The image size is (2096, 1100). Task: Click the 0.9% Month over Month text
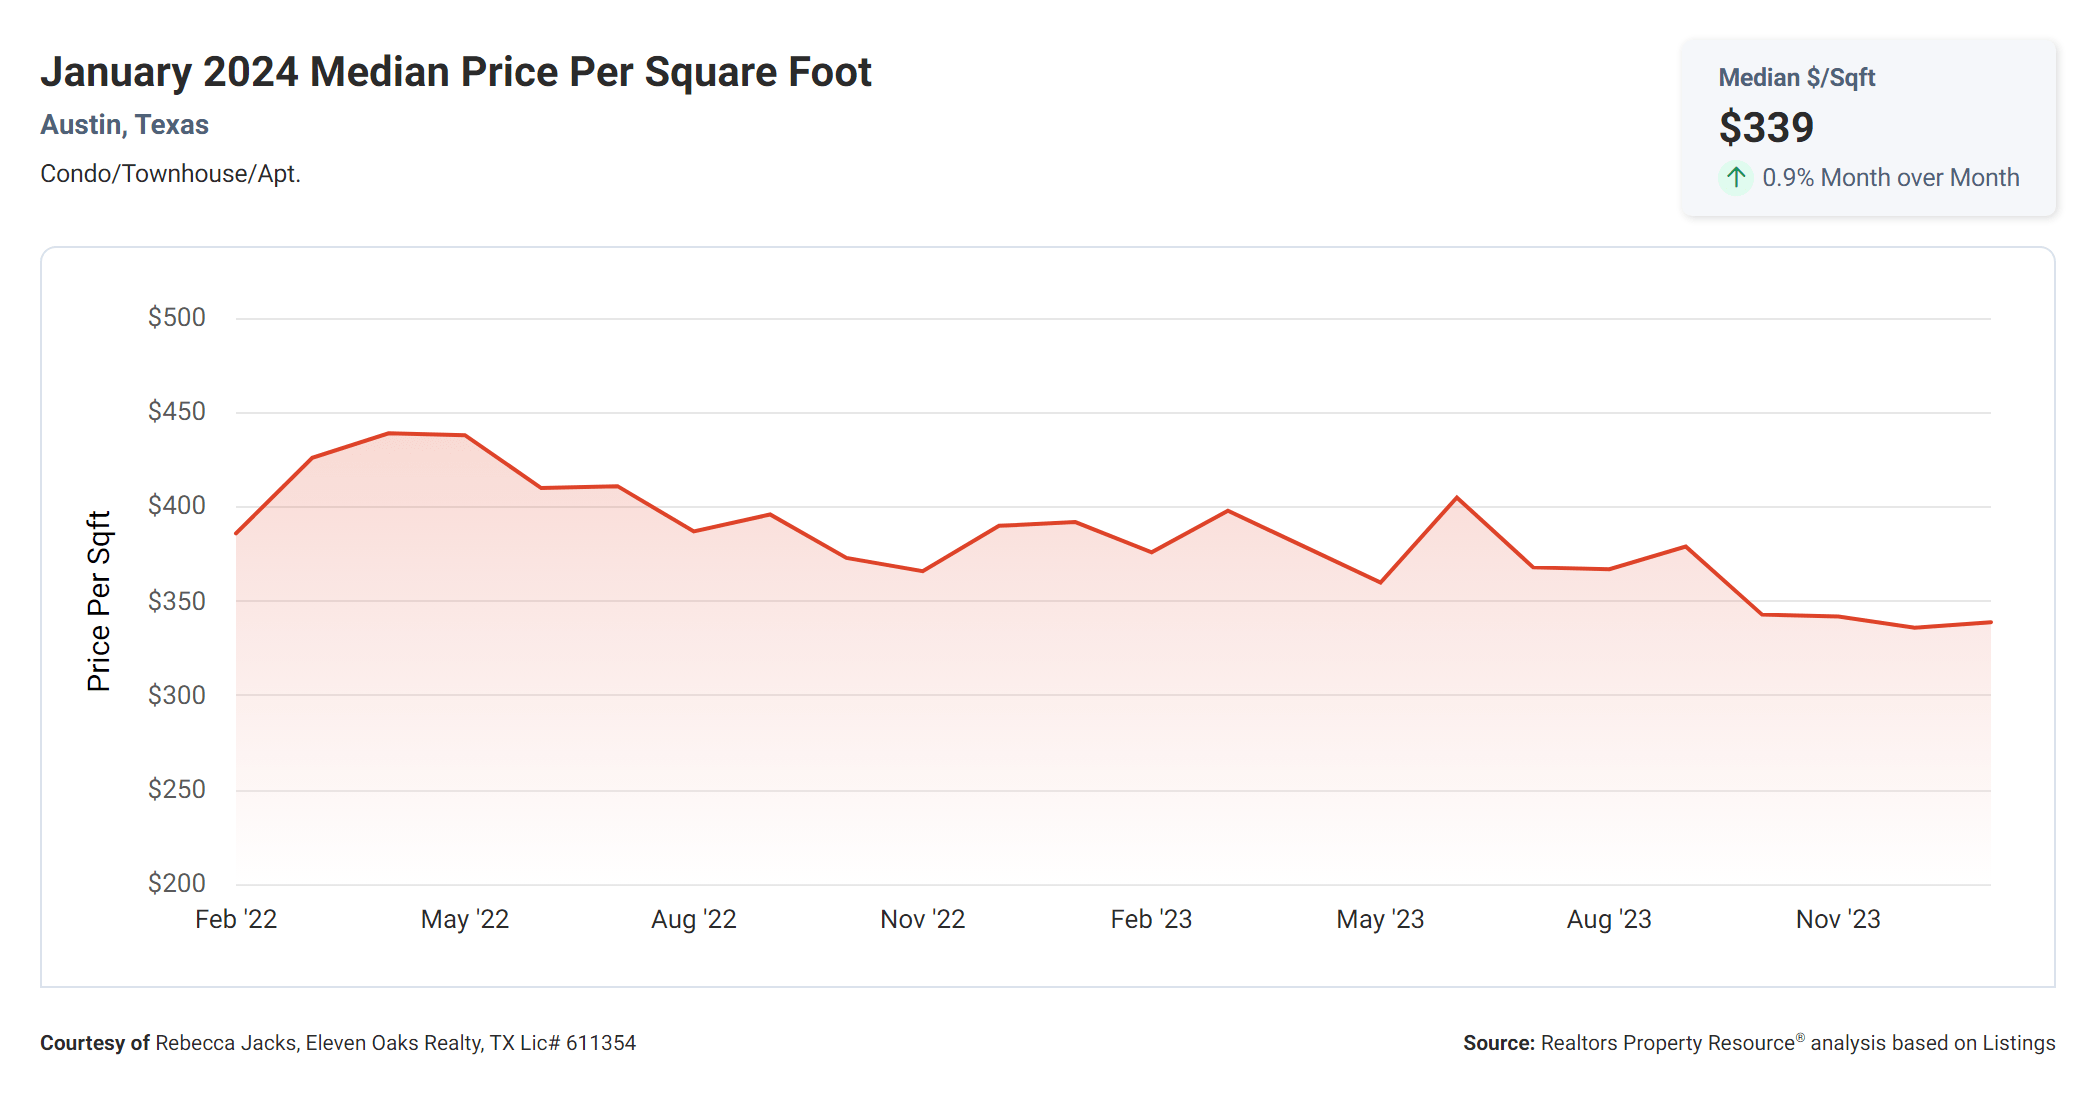pyautogui.click(x=1890, y=178)
